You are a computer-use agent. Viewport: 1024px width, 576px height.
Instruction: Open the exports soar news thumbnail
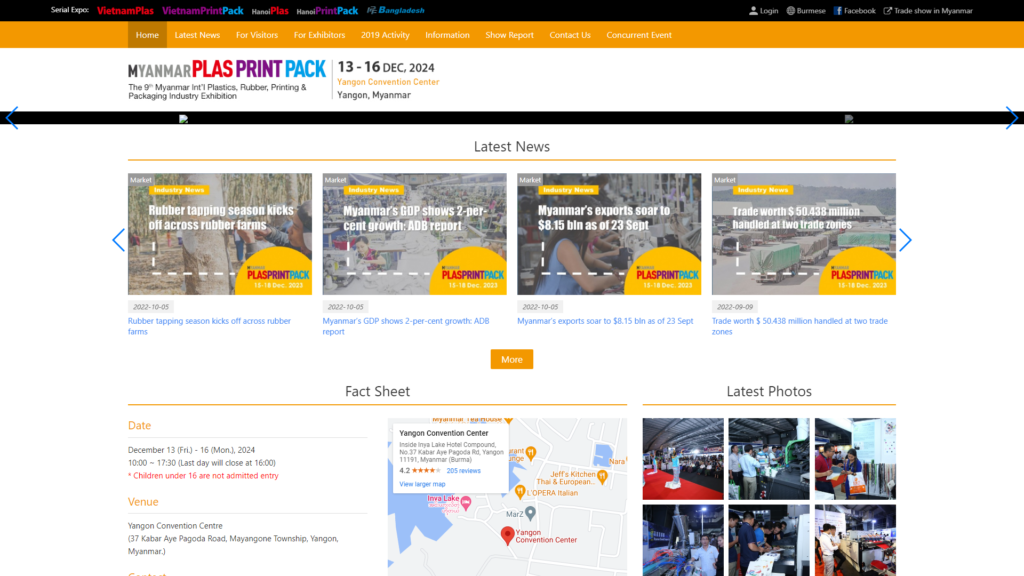[609, 234]
